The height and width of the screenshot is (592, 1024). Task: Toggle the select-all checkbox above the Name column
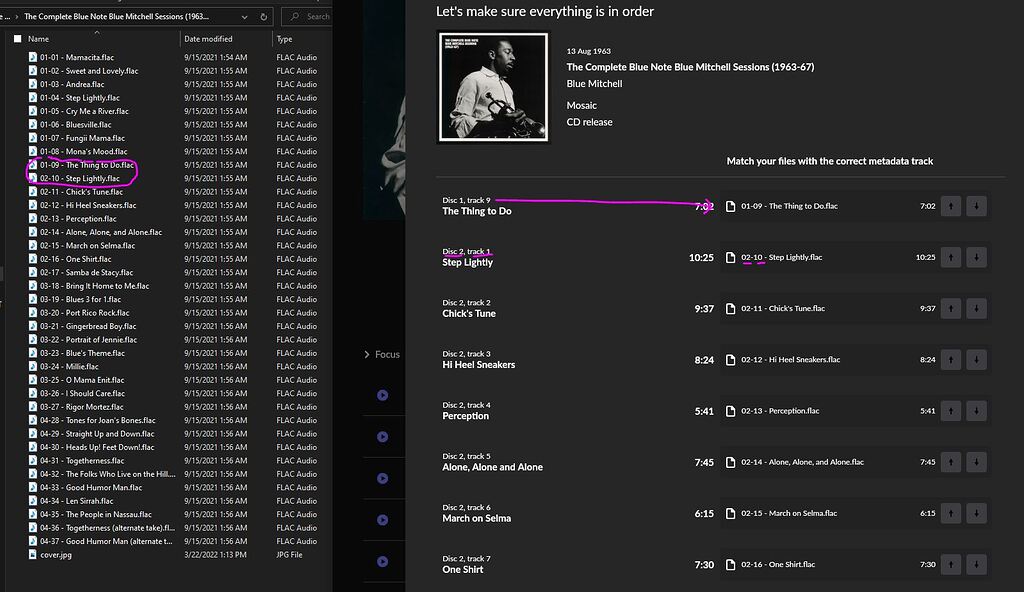tap(16, 38)
